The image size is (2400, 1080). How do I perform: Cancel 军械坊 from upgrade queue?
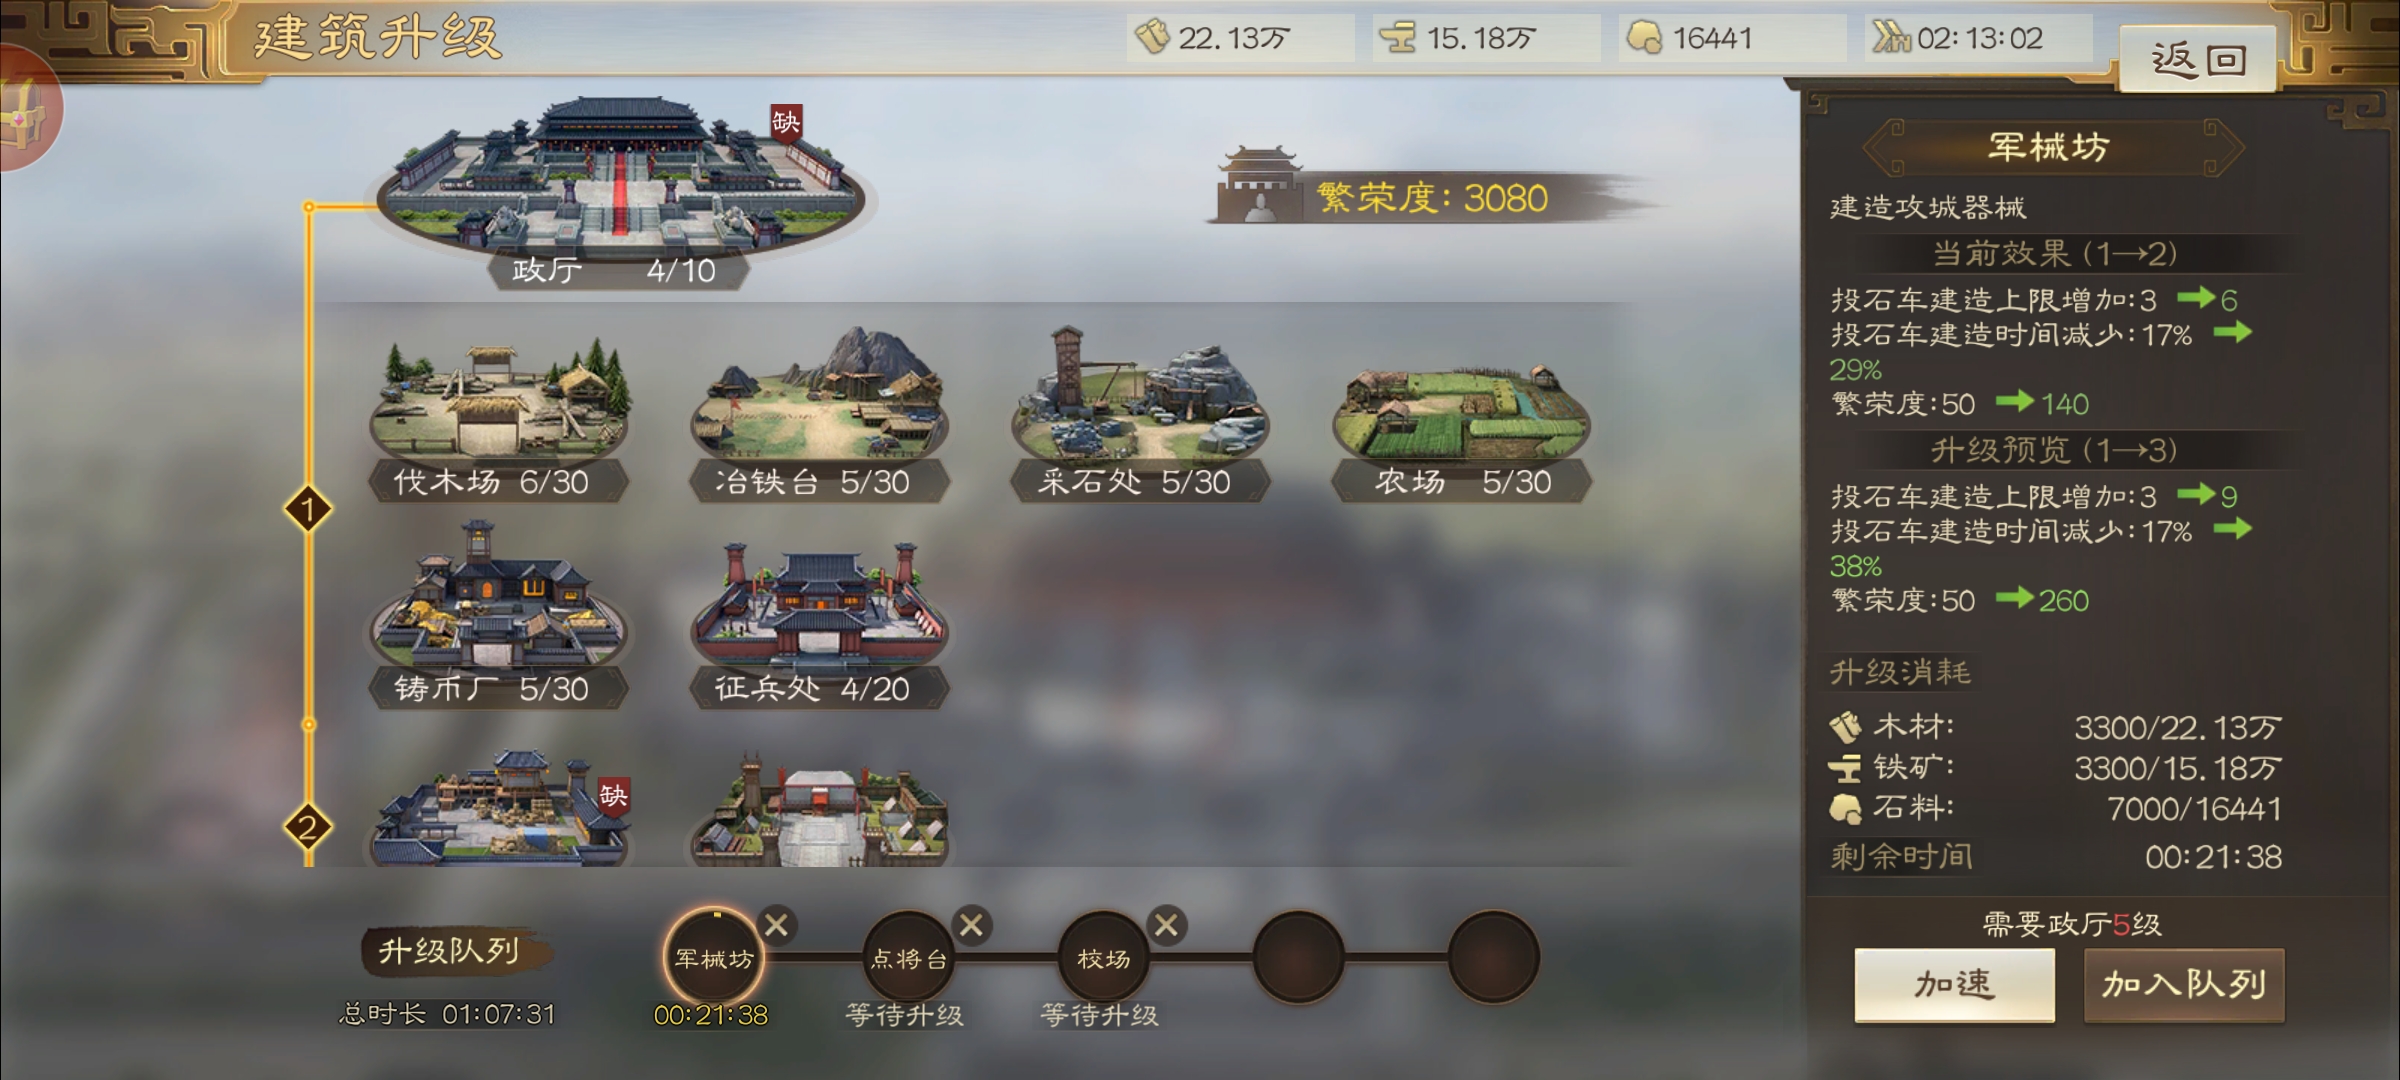[776, 926]
